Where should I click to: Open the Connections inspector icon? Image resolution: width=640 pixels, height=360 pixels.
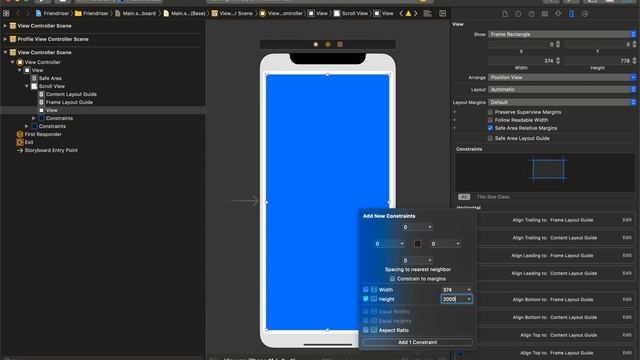click(585, 13)
